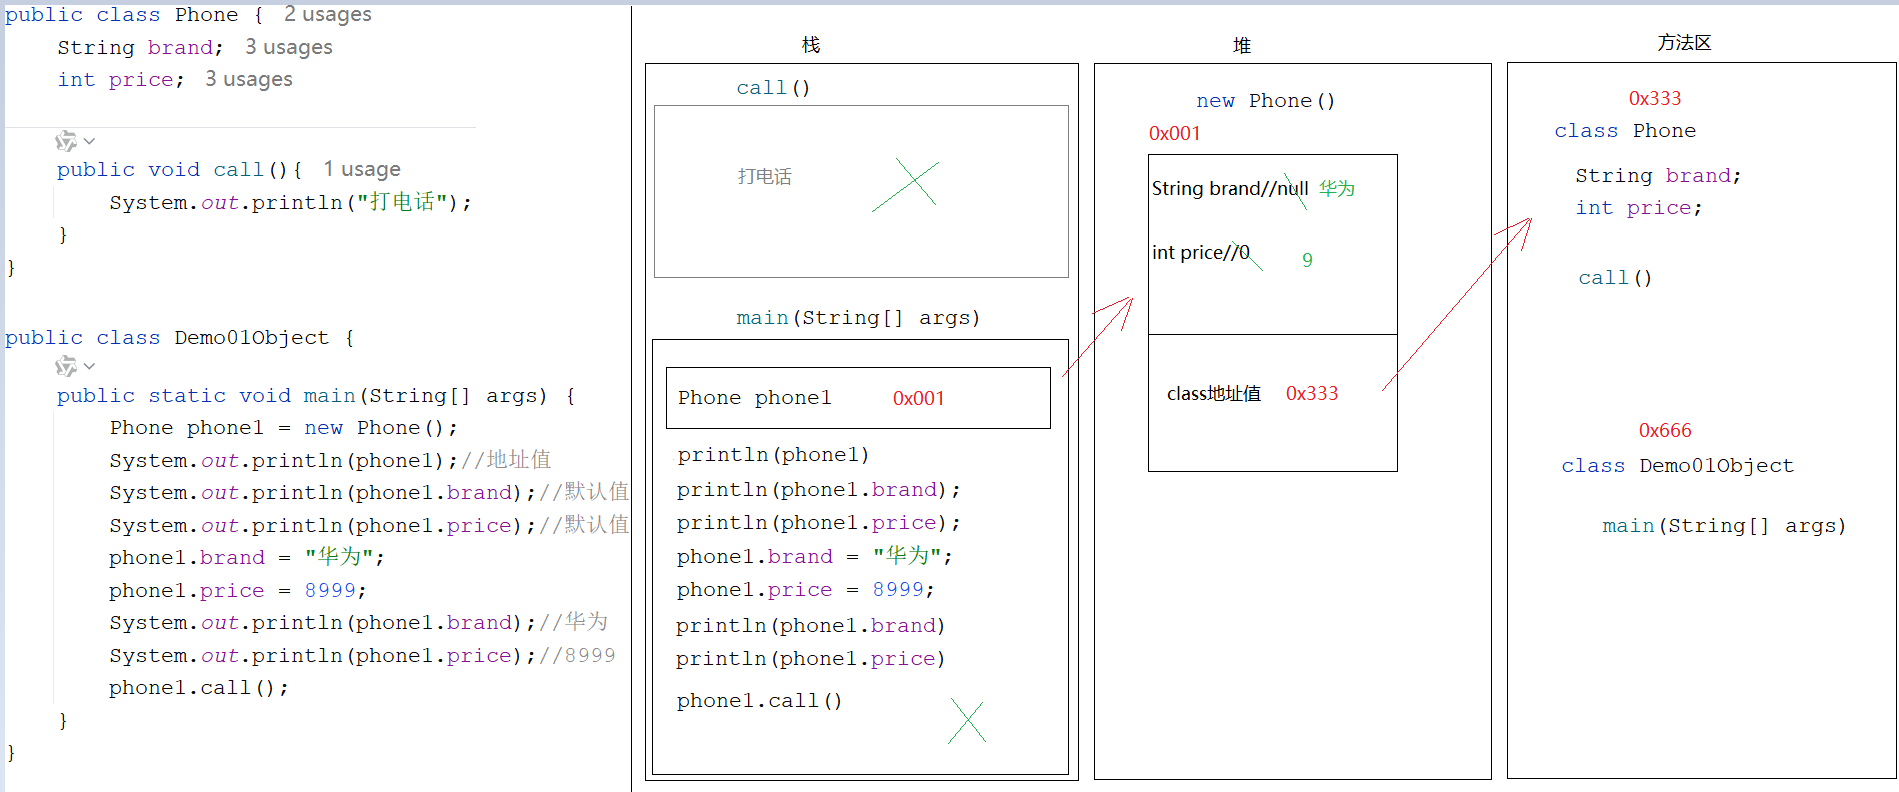
Task: Open the '2 usages' hint for class Phone
Action: point(327,14)
